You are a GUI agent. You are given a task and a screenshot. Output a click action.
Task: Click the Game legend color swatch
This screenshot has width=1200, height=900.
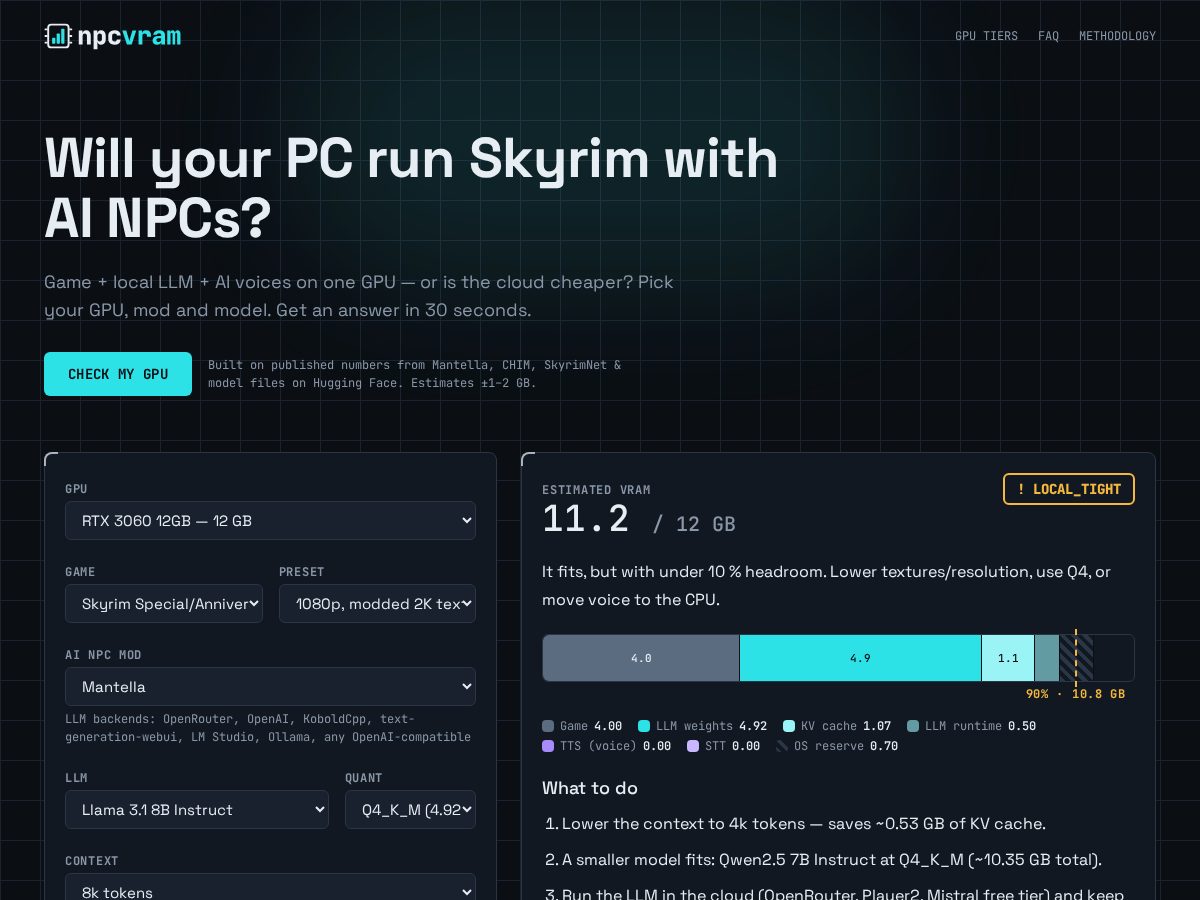click(x=548, y=726)
